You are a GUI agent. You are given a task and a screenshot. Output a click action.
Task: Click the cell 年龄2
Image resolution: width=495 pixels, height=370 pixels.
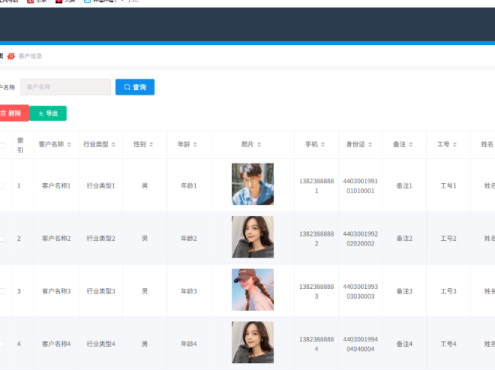coord(189,238)
